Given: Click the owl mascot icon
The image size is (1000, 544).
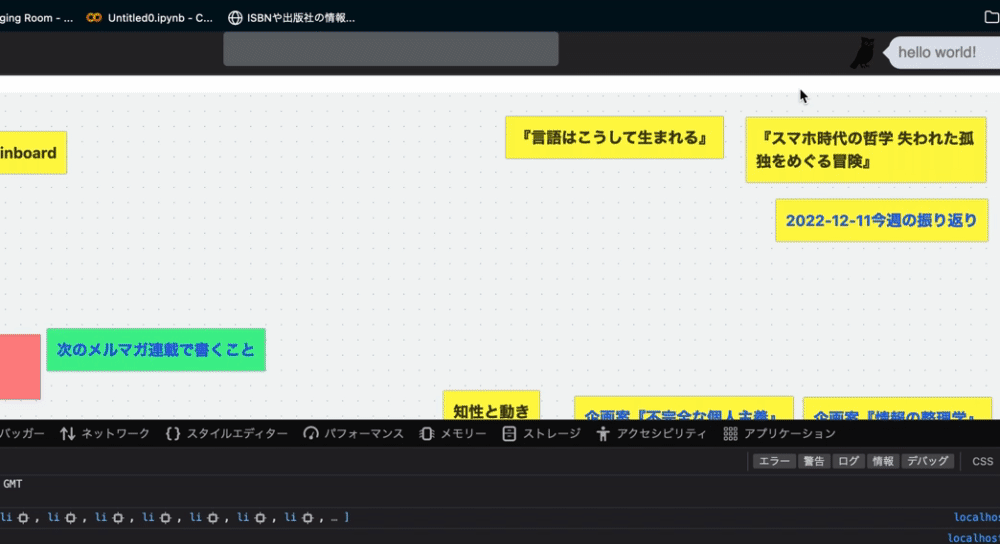Looking at the screenshot, I should tap(863, 53).
